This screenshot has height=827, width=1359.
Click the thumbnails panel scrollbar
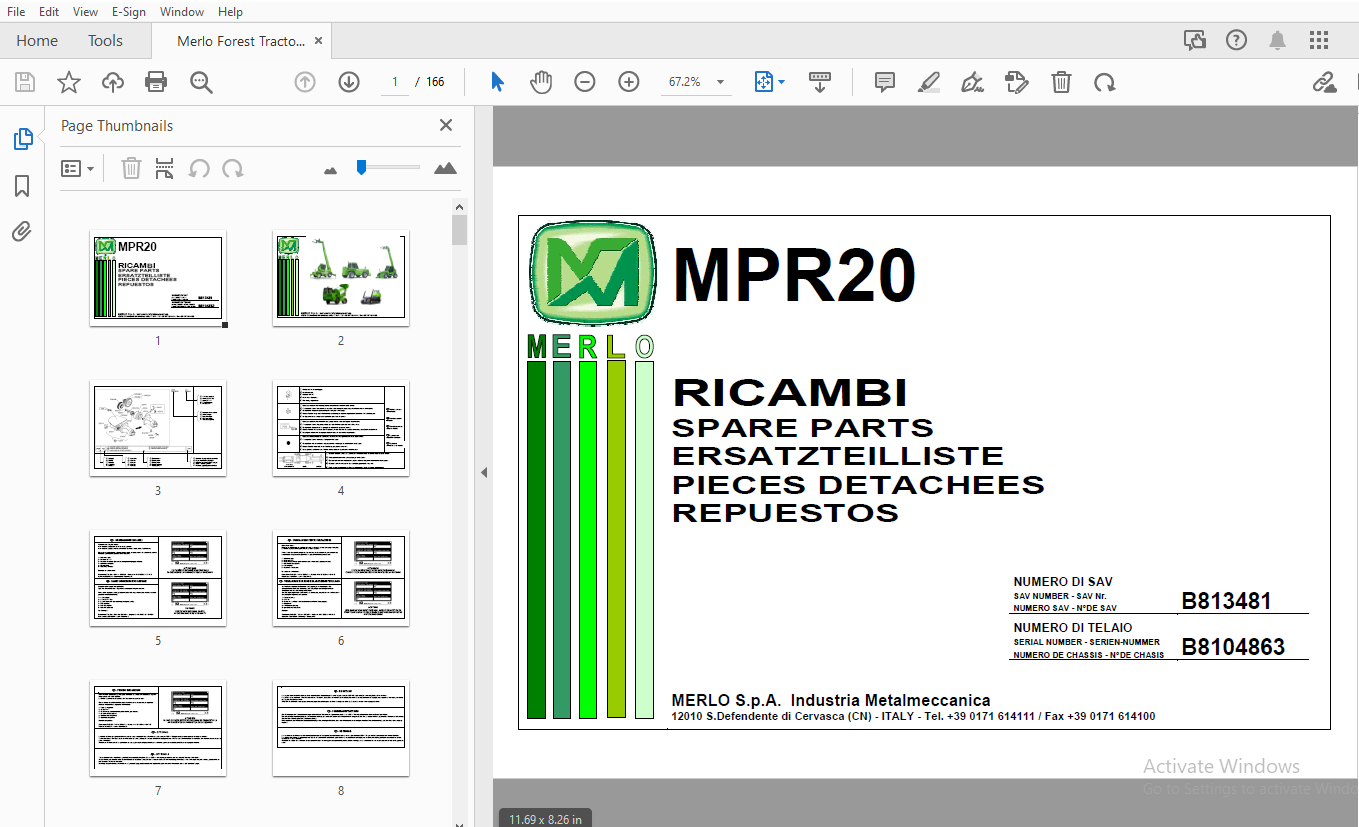pyautogui.click(x=459, y=230)
